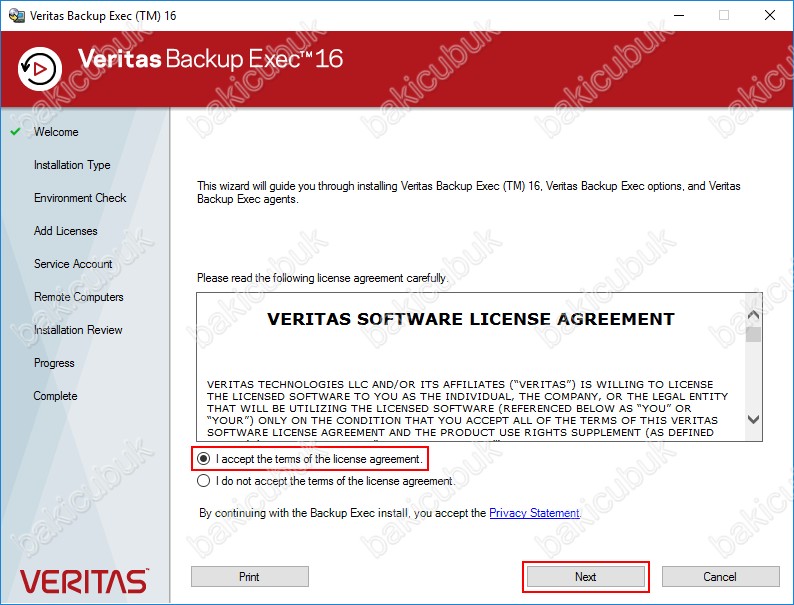Select I accept the terms radio button

pyautogui.click(x=204, y=459)
